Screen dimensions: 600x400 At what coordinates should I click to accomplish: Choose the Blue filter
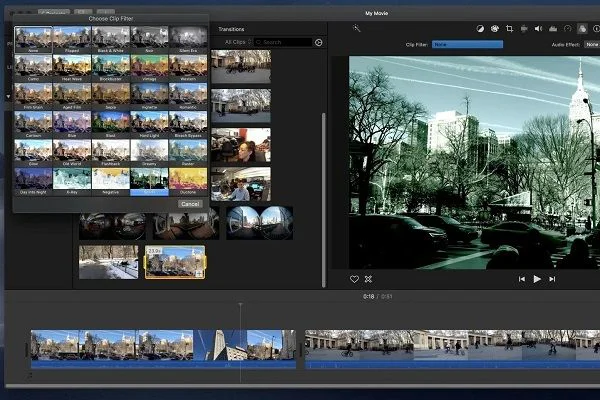[x=72, y=124]
